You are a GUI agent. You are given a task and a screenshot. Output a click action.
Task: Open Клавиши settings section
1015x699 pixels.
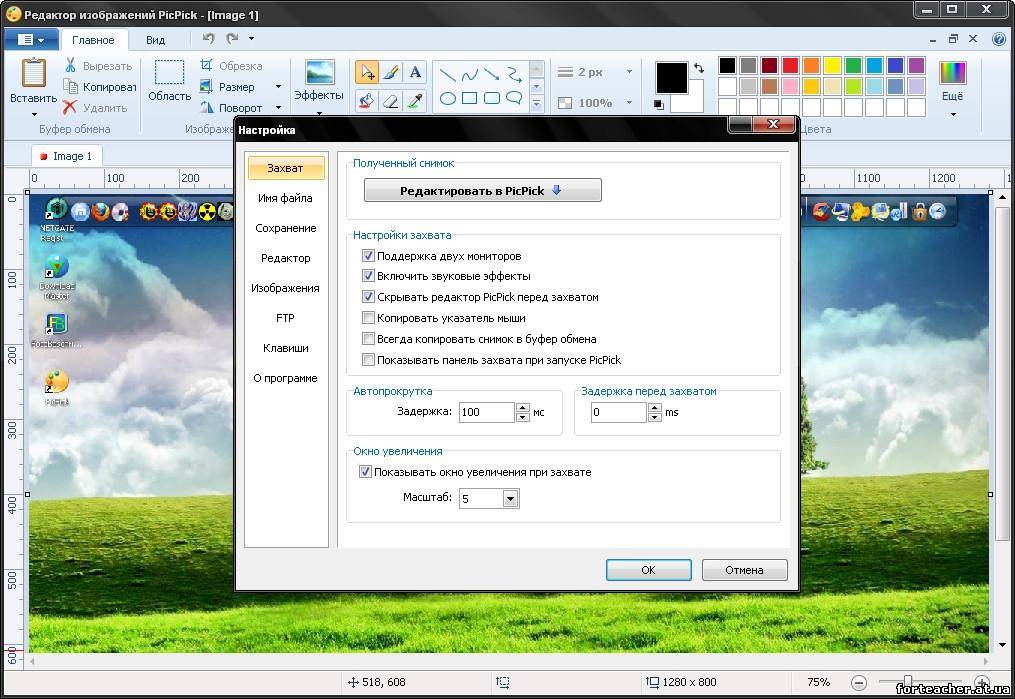coord(285,348)
